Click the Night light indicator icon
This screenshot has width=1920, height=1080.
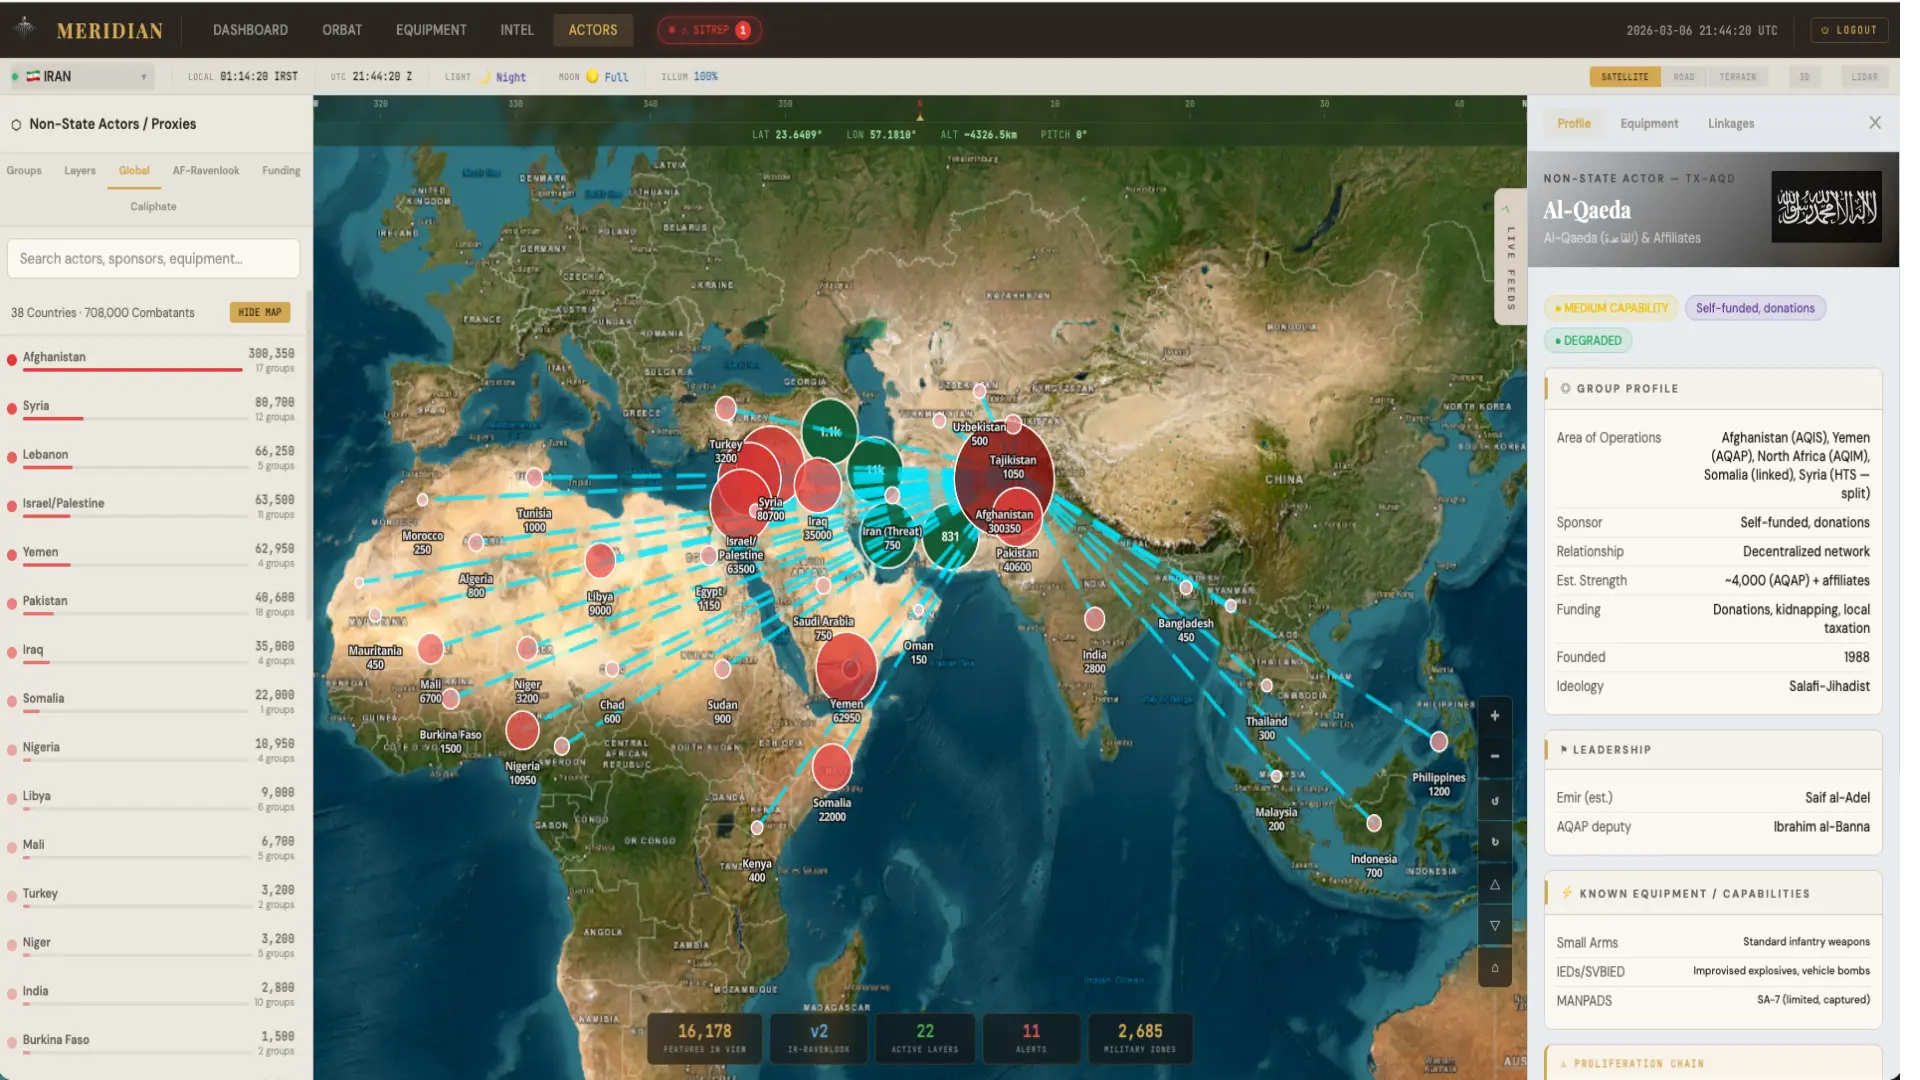coord(485,76)
